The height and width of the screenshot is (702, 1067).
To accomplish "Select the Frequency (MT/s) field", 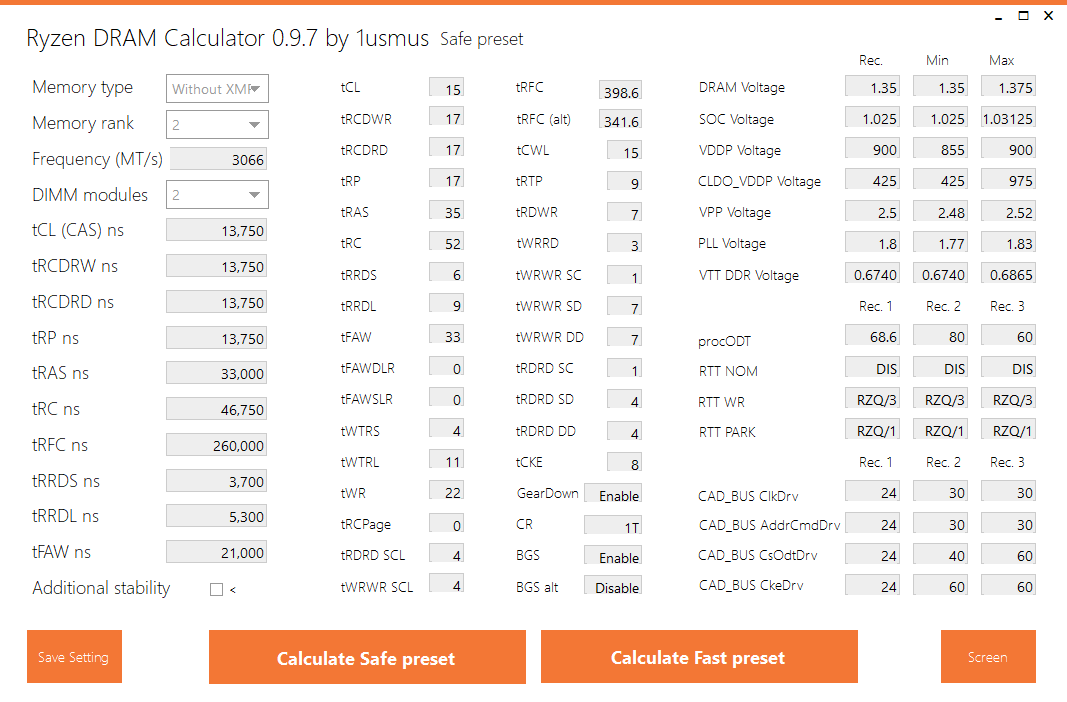I will (218, 158).
